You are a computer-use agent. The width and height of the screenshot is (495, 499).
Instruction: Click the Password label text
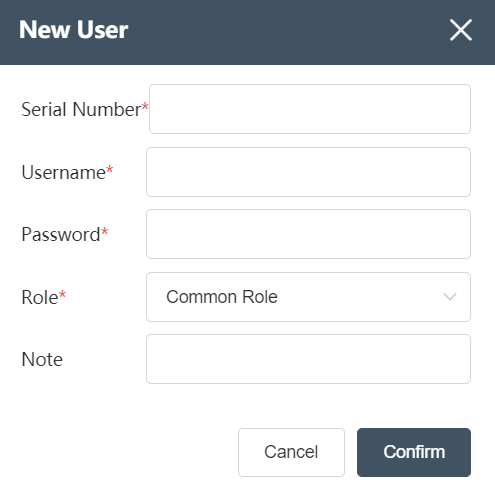coord(61,234)
